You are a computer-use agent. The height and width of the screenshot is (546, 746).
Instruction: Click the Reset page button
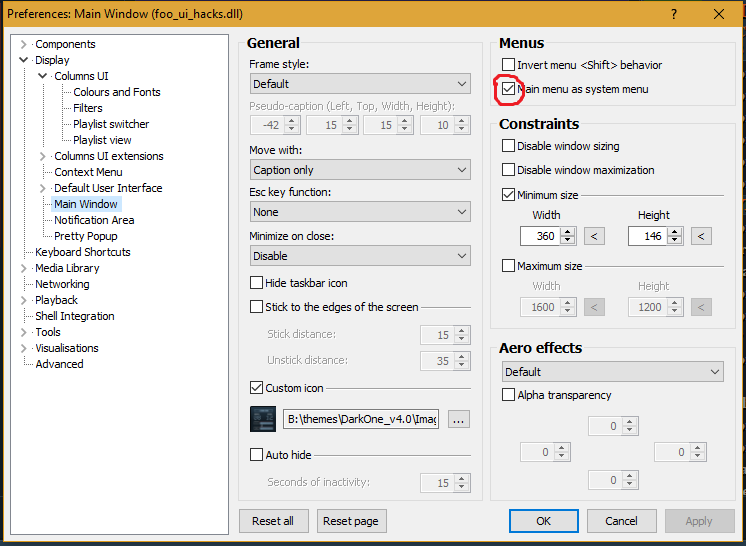[351, 521]
